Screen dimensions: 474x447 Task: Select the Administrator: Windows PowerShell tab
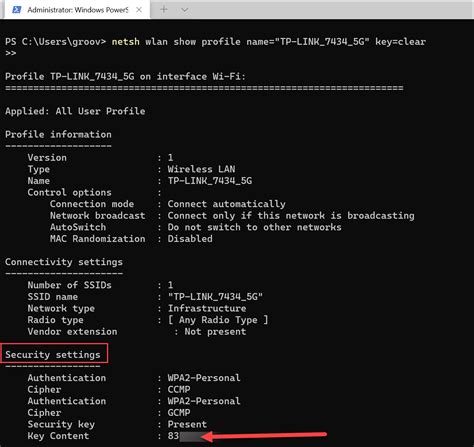click(77, 10)
